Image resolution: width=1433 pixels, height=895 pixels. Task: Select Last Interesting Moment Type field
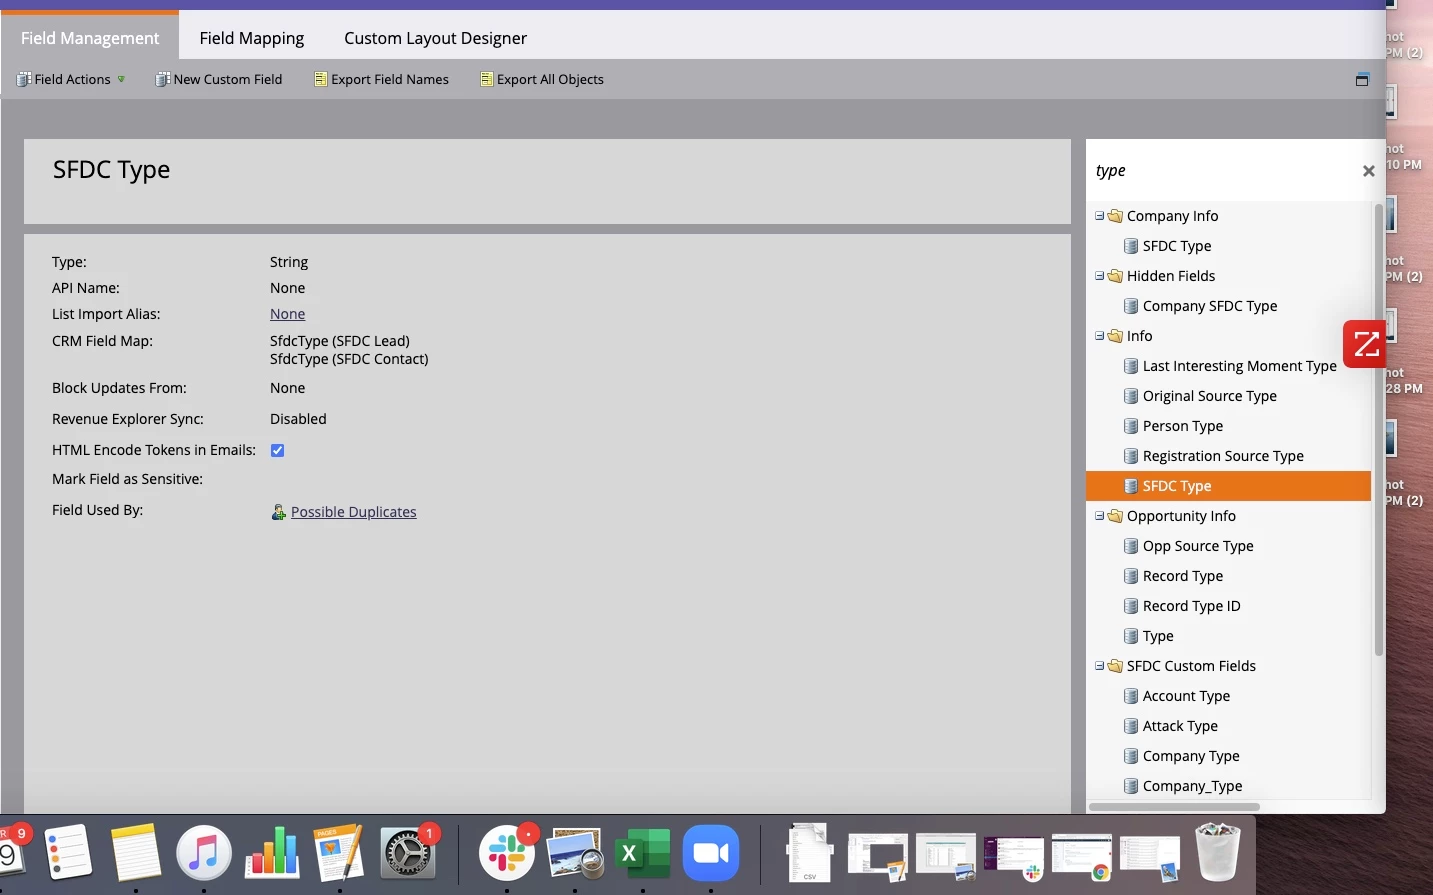point(1240,366)
